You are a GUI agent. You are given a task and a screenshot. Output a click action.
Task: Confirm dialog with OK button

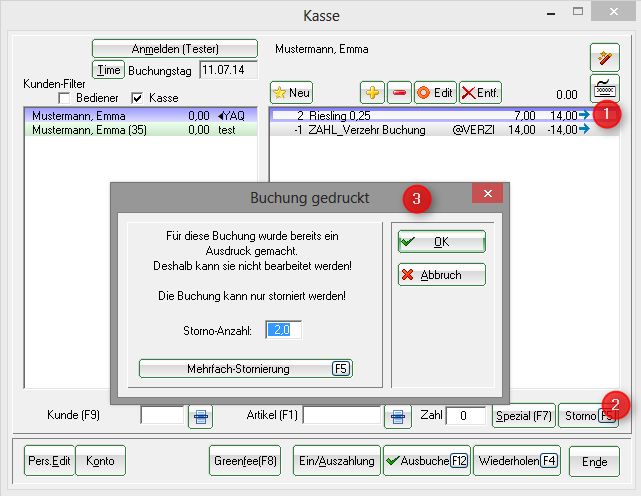pyautogui.click(x=441, y=242)
